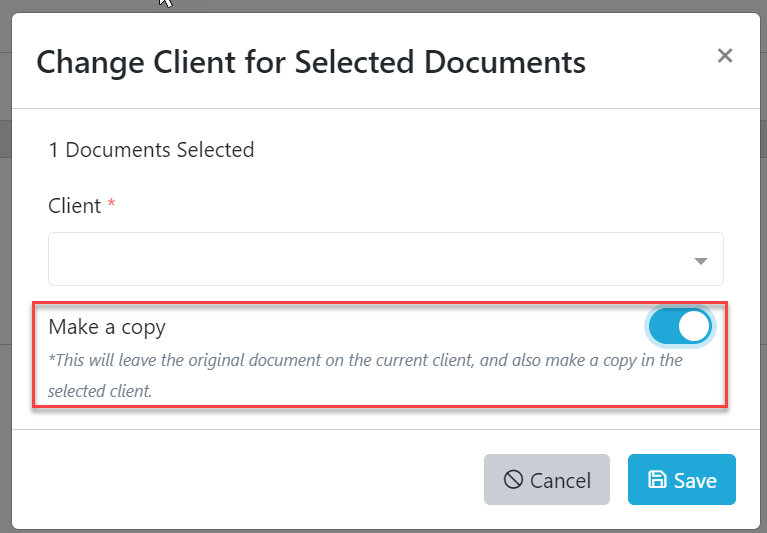
Task: Click the "Make a copy" label text
Action: tap(107, 326)
